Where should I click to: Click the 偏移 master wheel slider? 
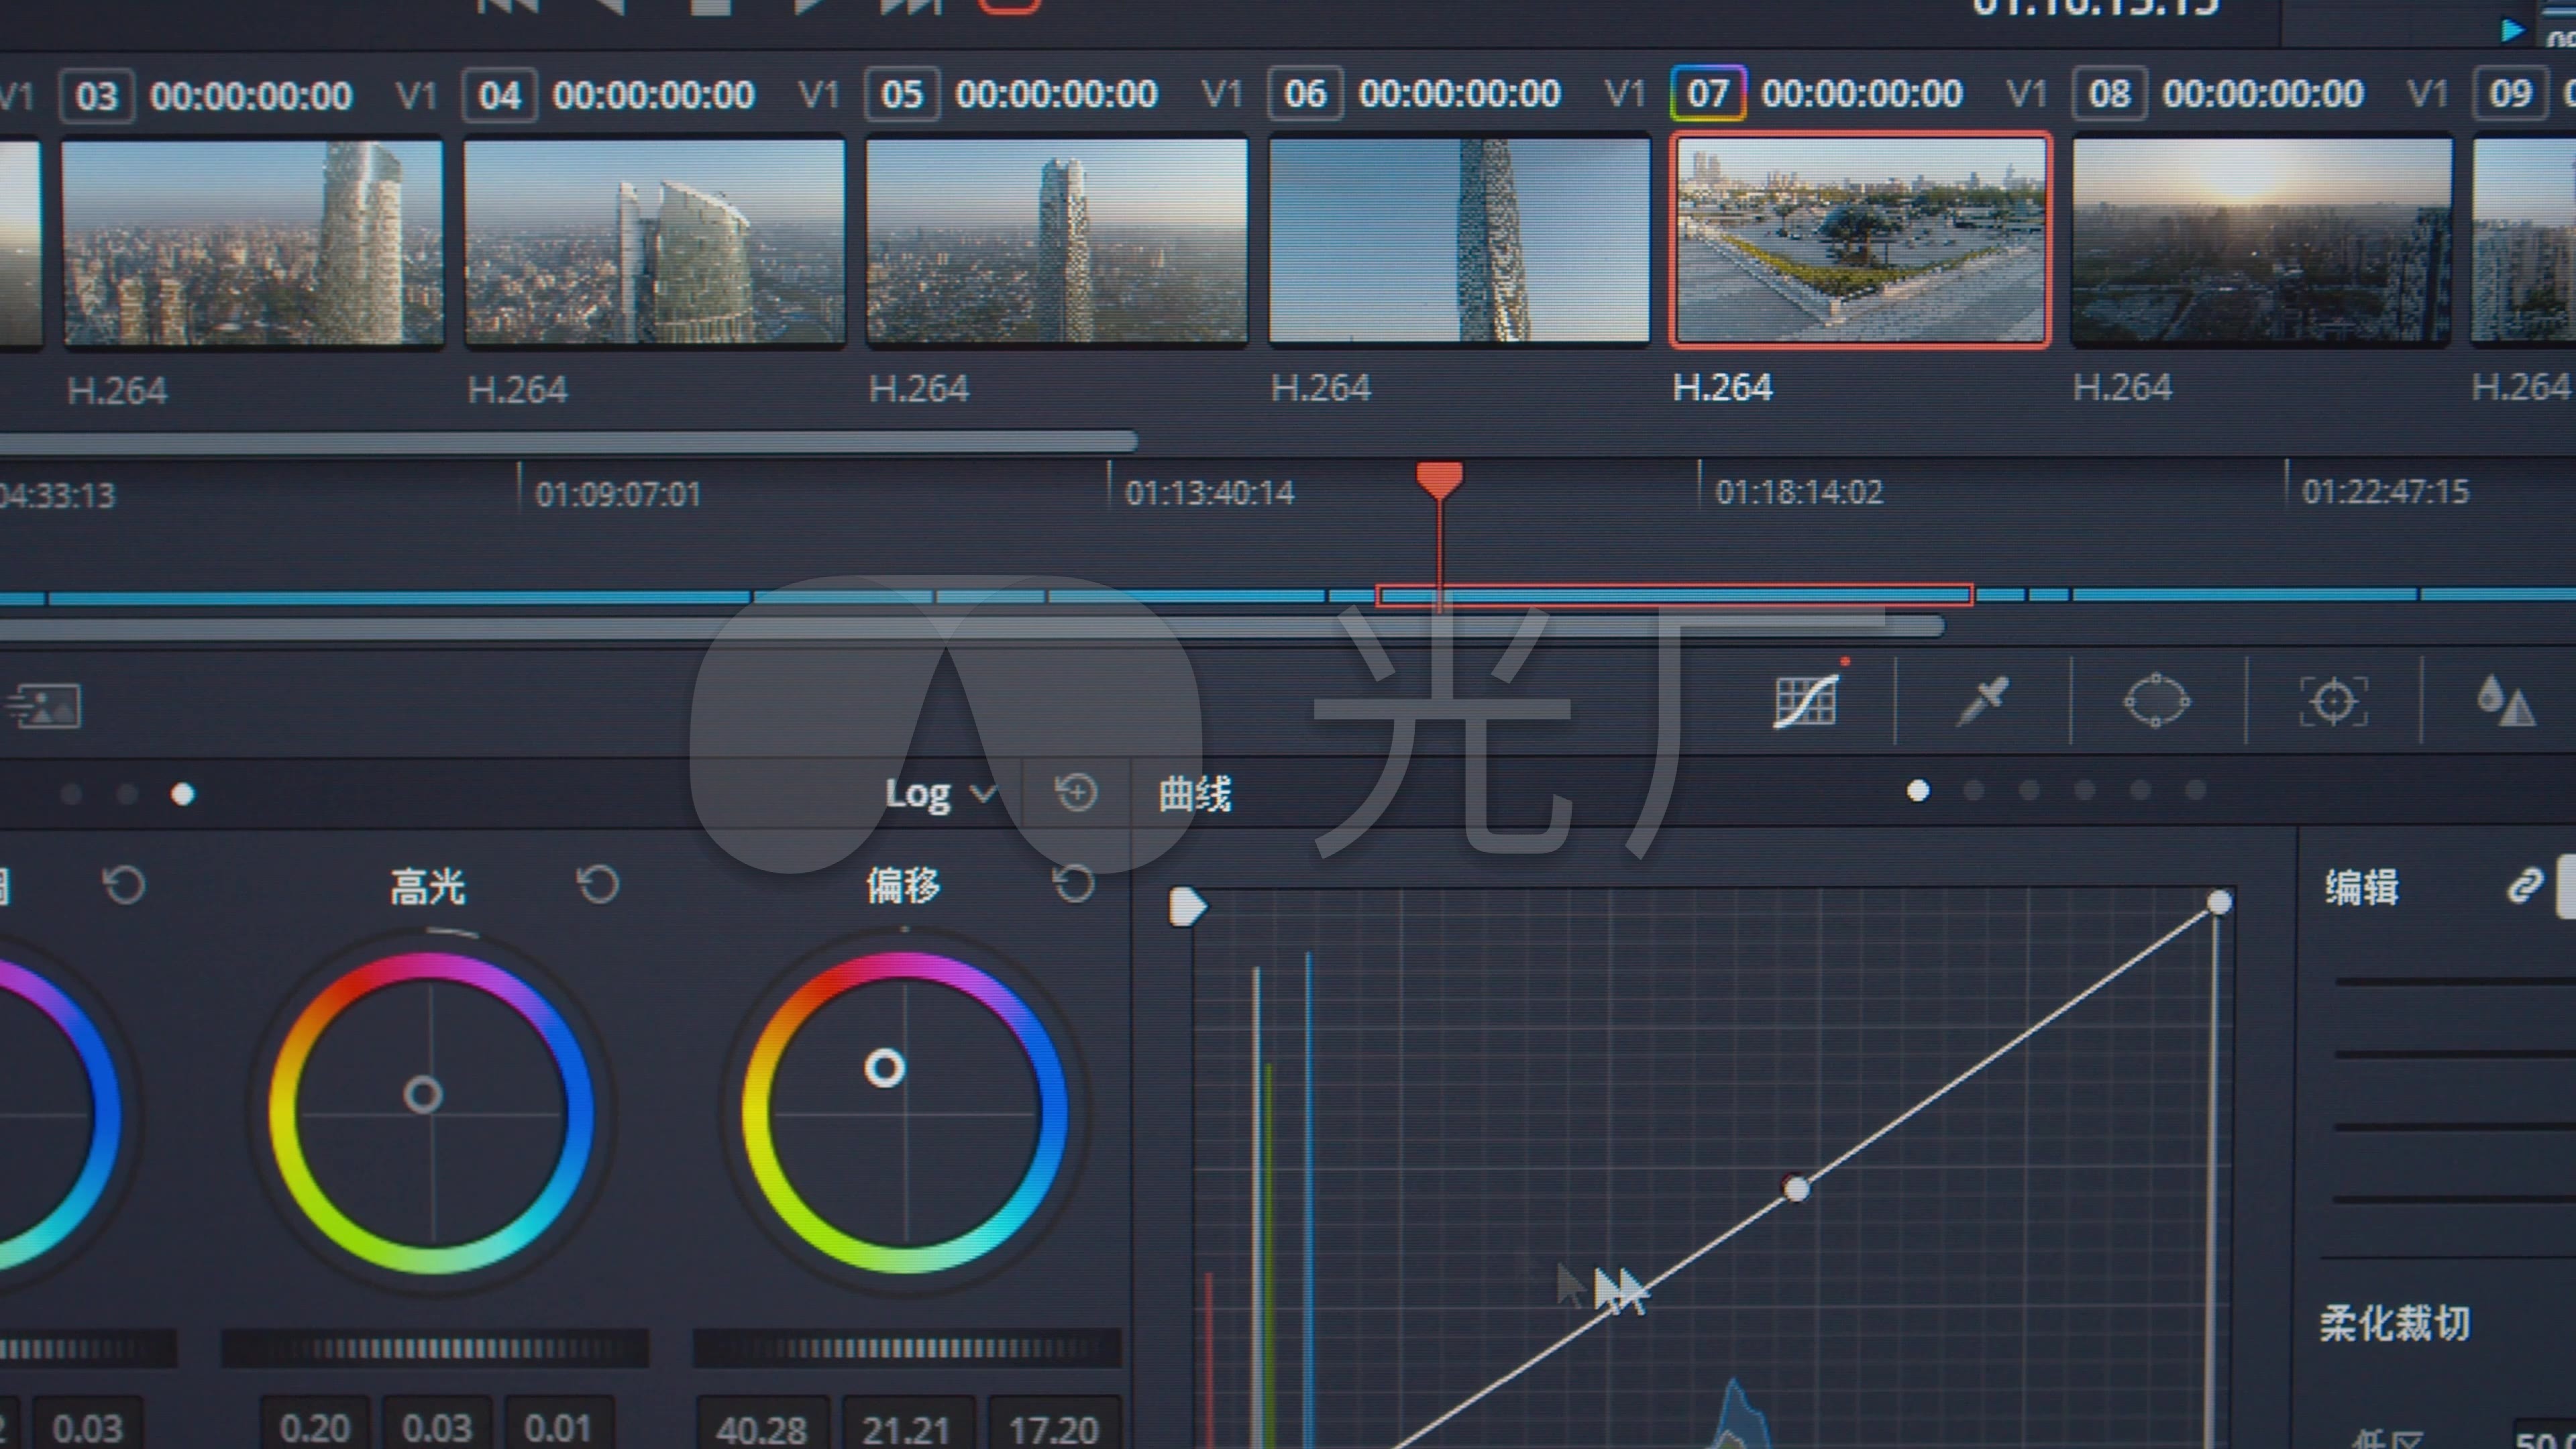(907, 1348)
